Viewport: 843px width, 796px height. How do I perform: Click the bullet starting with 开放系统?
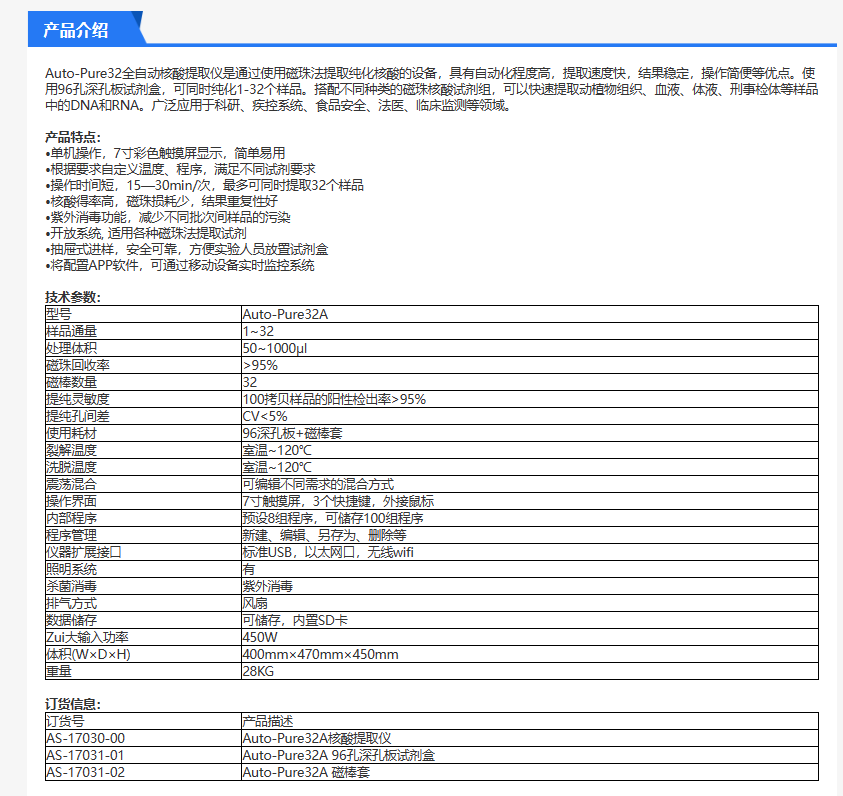[x=146, y=233]
